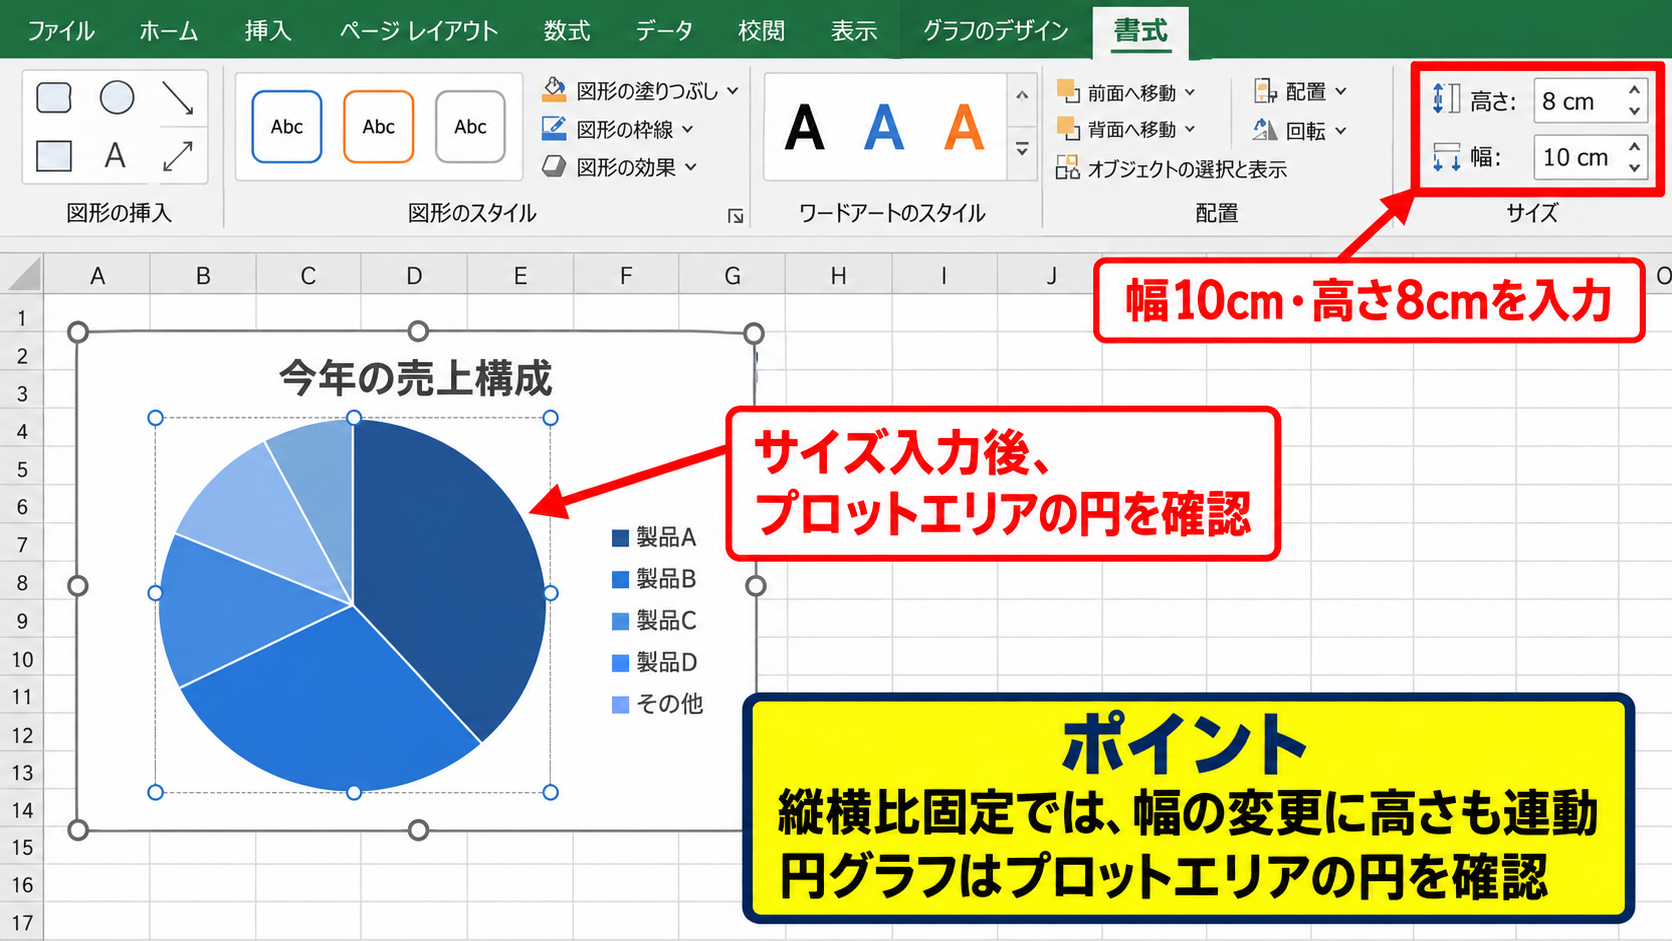
Task: Click the 製品A dark blue legend swatch
Action: (620, 538)
